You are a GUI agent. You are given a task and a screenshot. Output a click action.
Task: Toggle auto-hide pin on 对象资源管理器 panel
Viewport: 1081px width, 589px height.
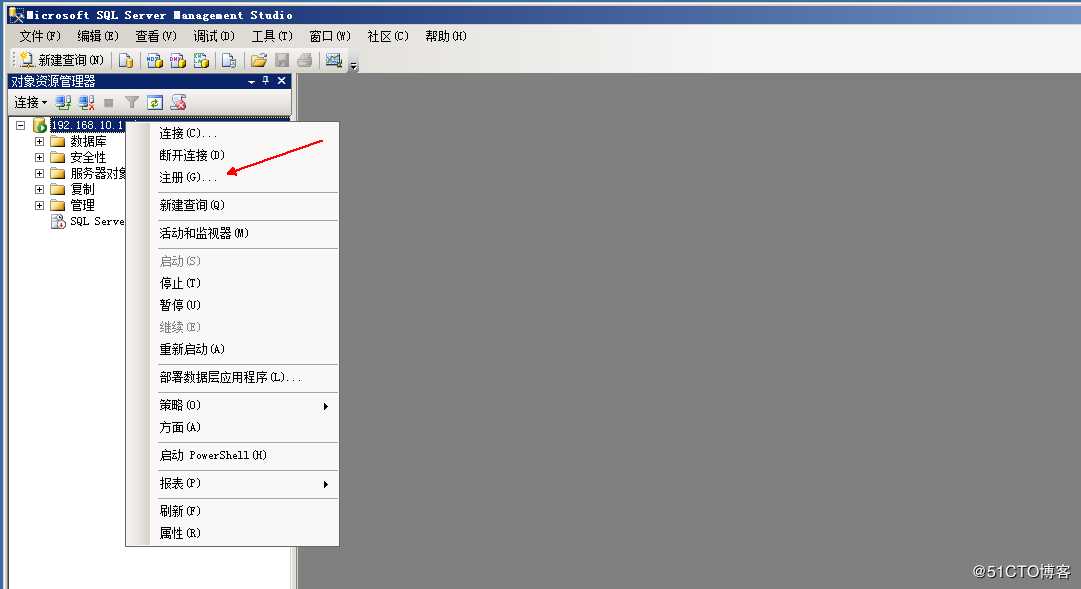pos(266,81)
